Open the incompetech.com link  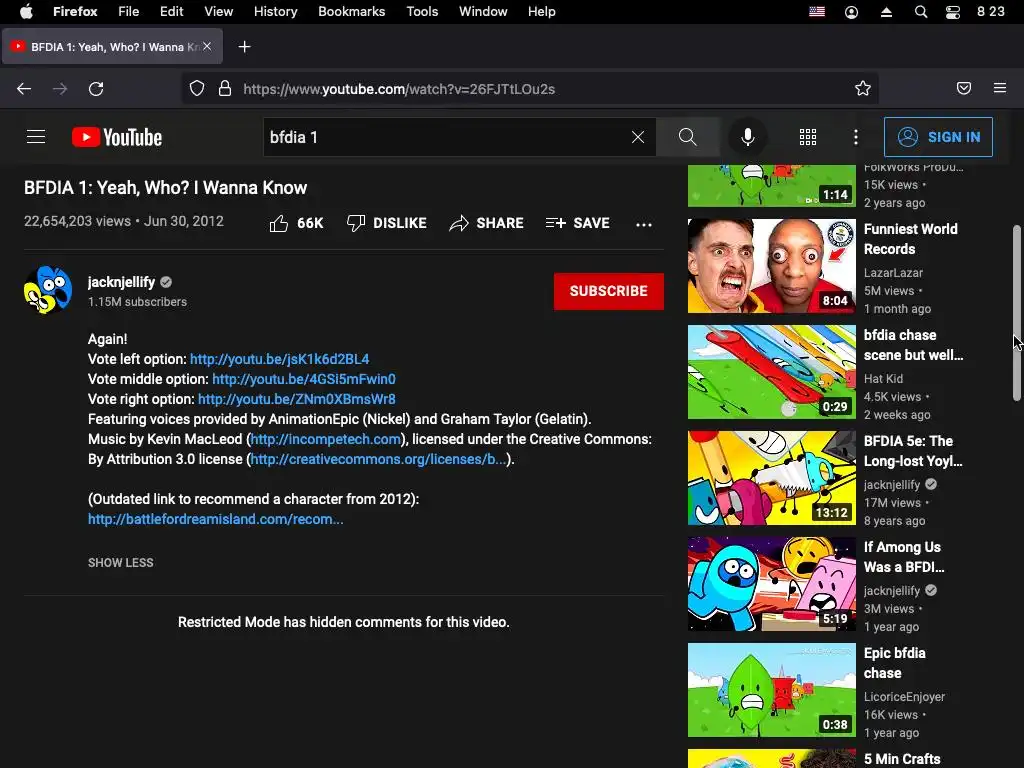(325, 440)
